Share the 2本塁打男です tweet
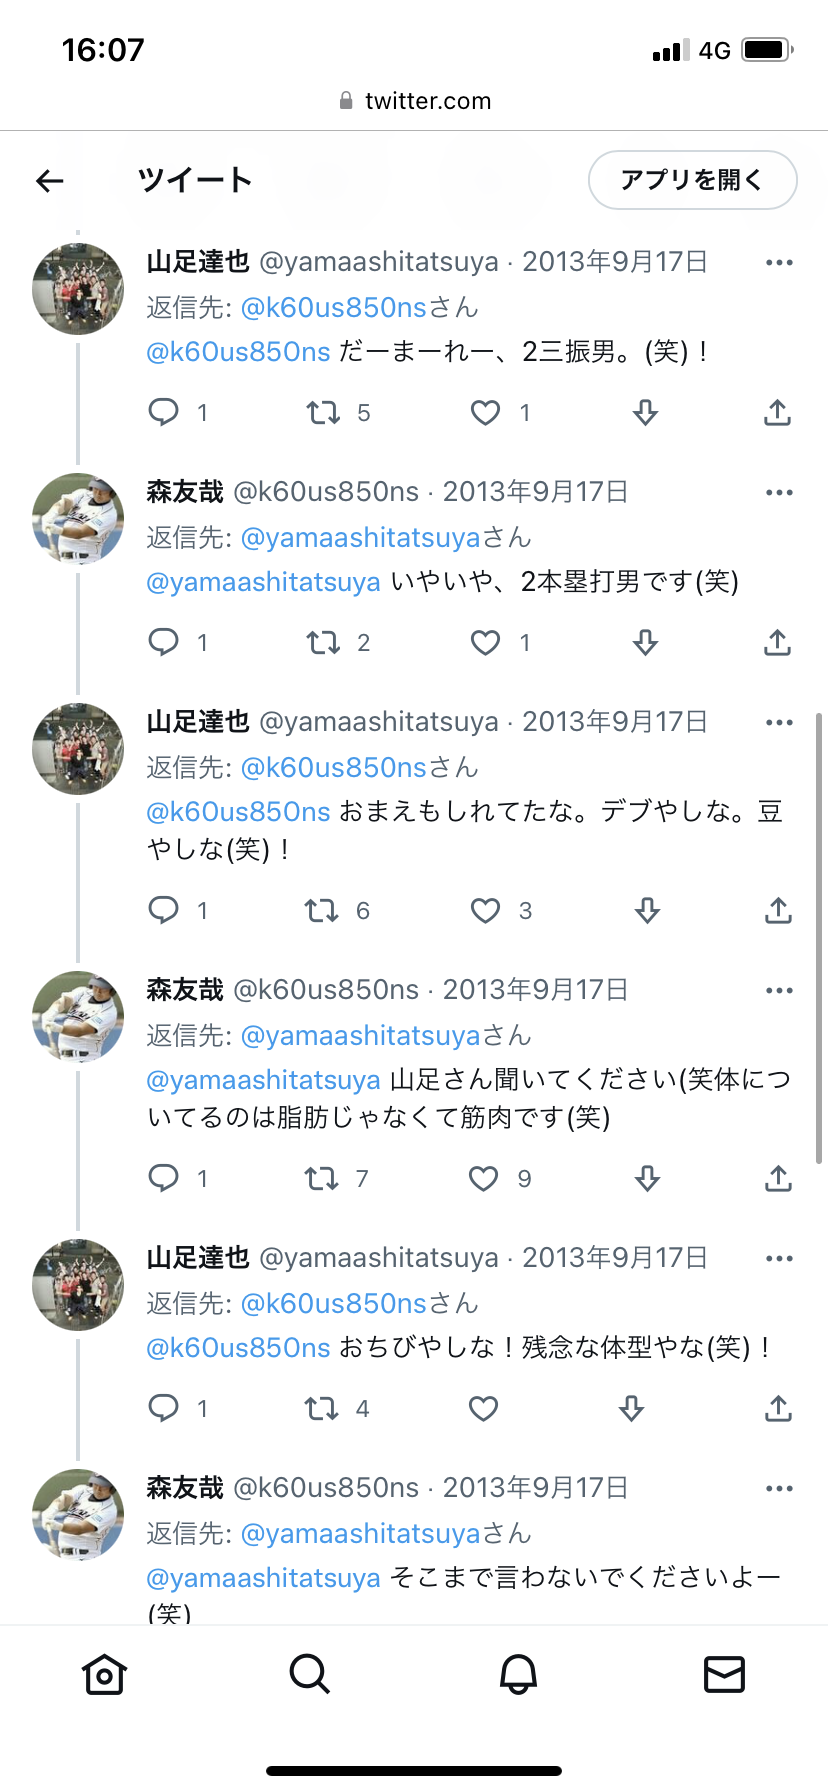828x1792 pixels. 778,642
